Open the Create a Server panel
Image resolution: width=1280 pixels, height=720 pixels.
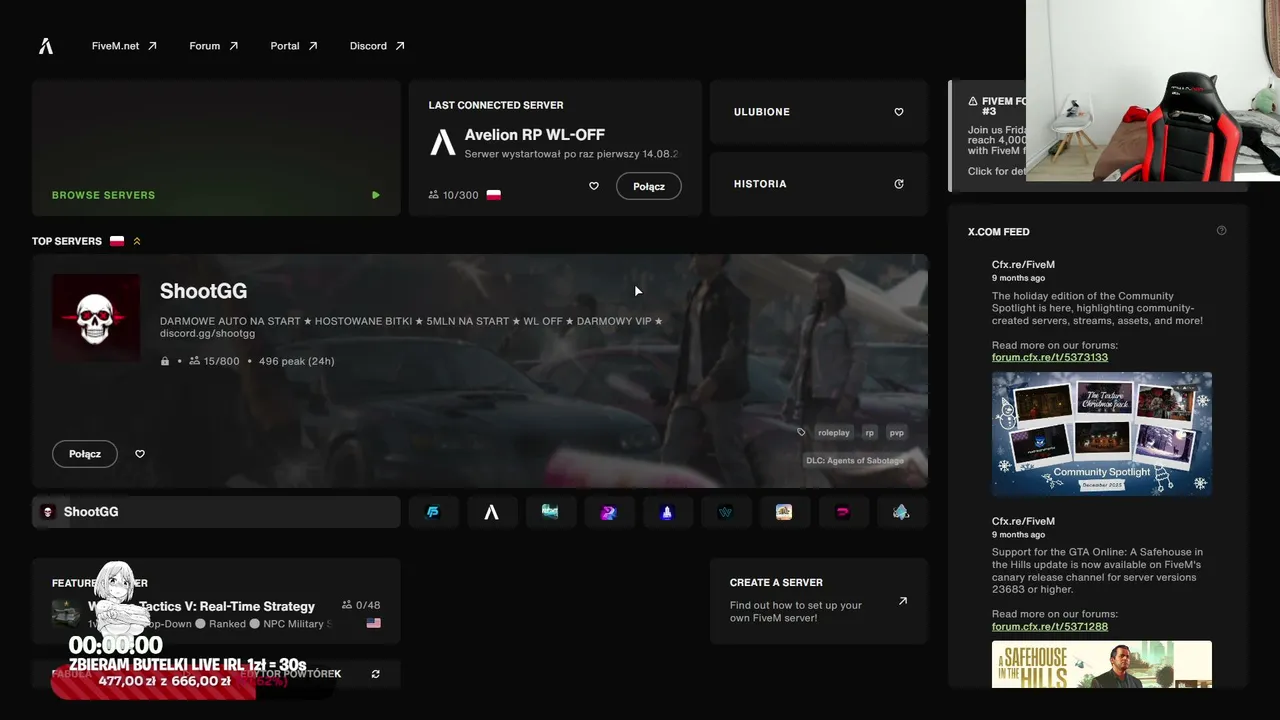pos(819,601)
